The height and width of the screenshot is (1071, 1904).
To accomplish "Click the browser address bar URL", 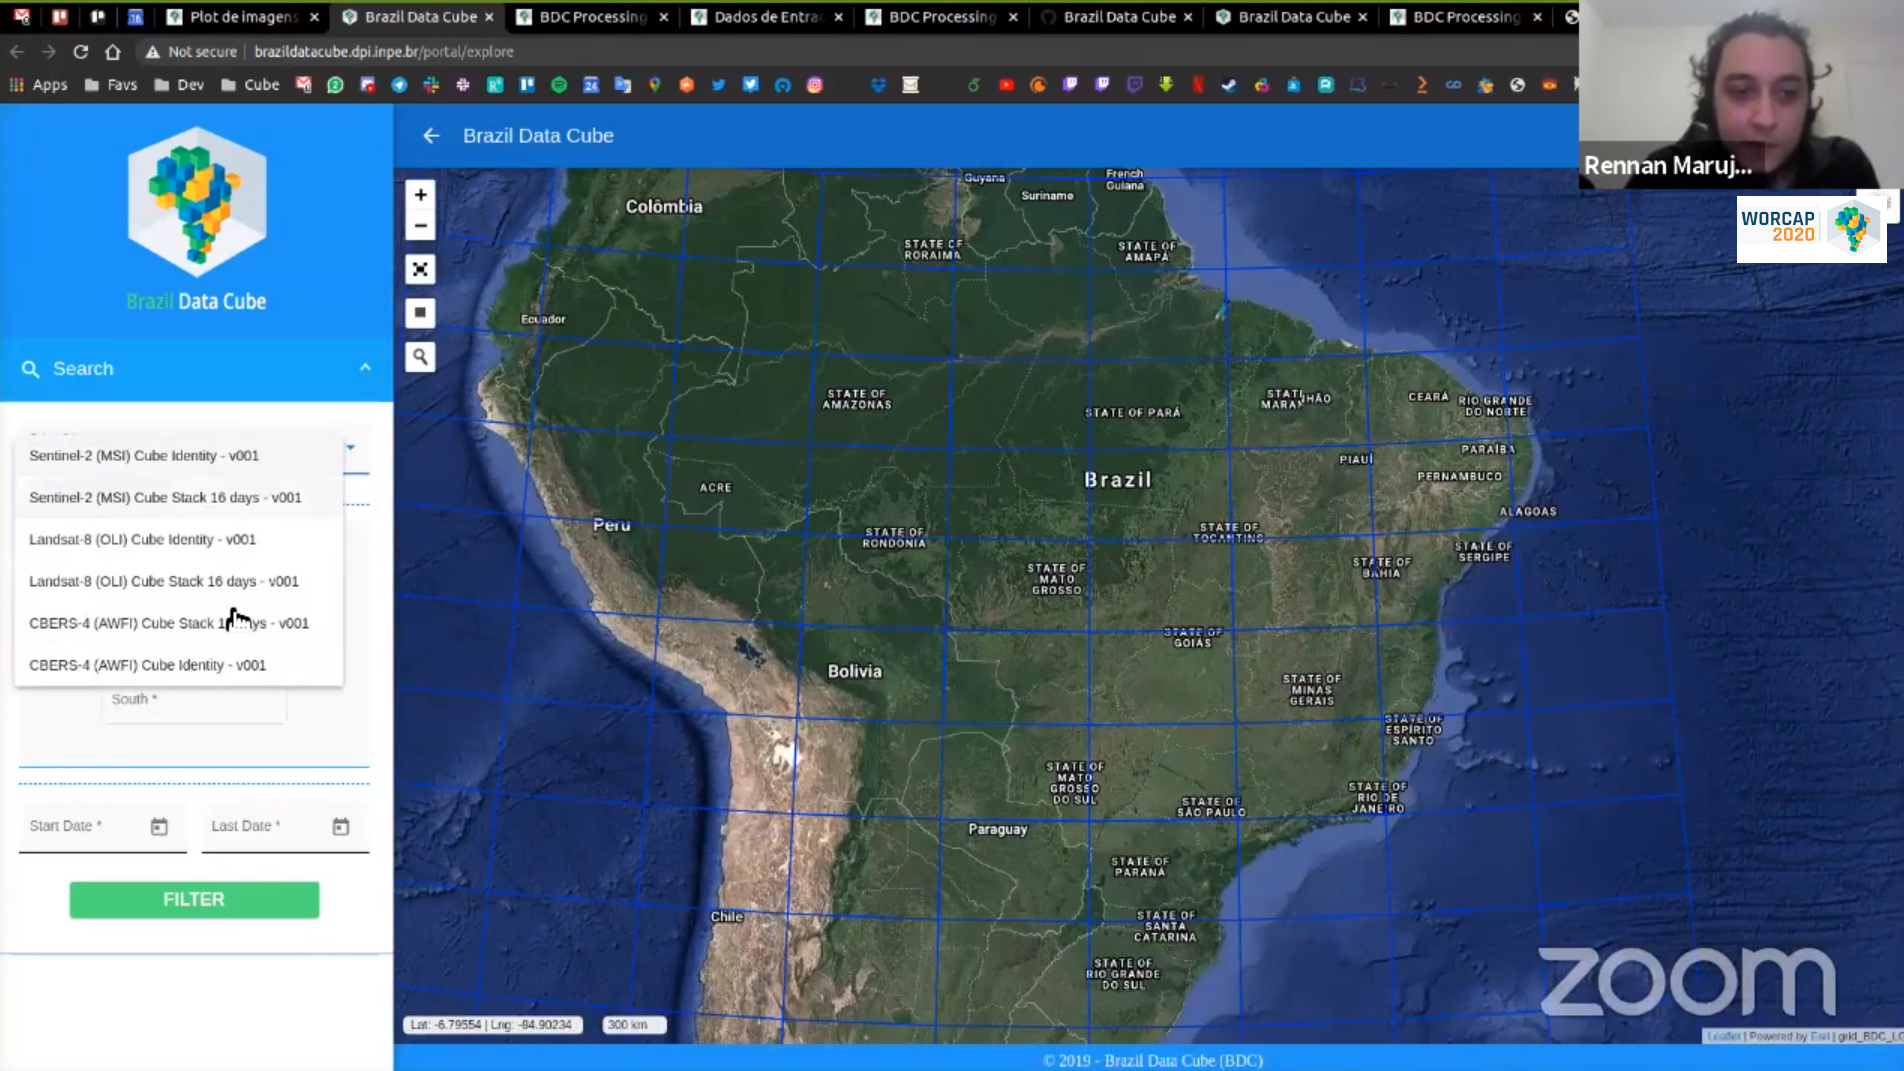I will click(x=384, y=52).
